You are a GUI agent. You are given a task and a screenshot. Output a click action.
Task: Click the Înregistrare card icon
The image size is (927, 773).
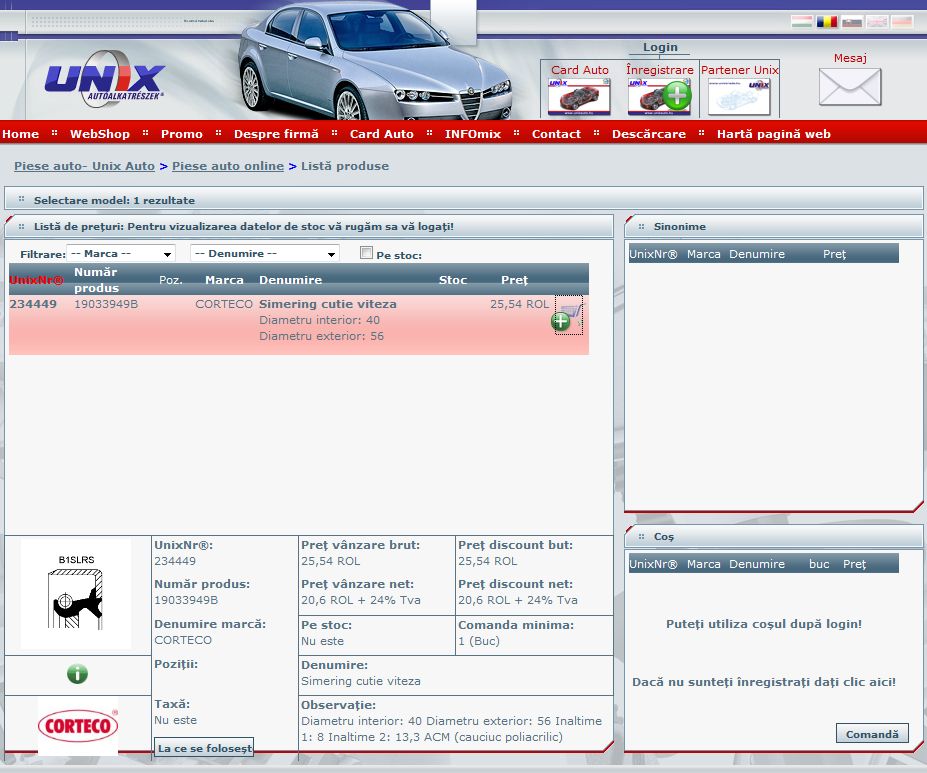point(659,96)
